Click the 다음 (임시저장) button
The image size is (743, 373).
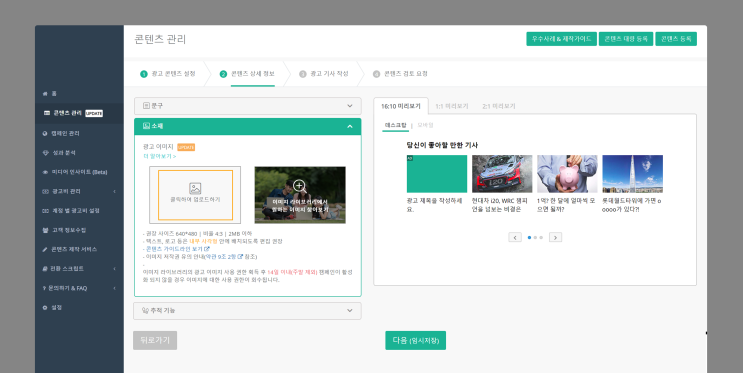[416, 341]
